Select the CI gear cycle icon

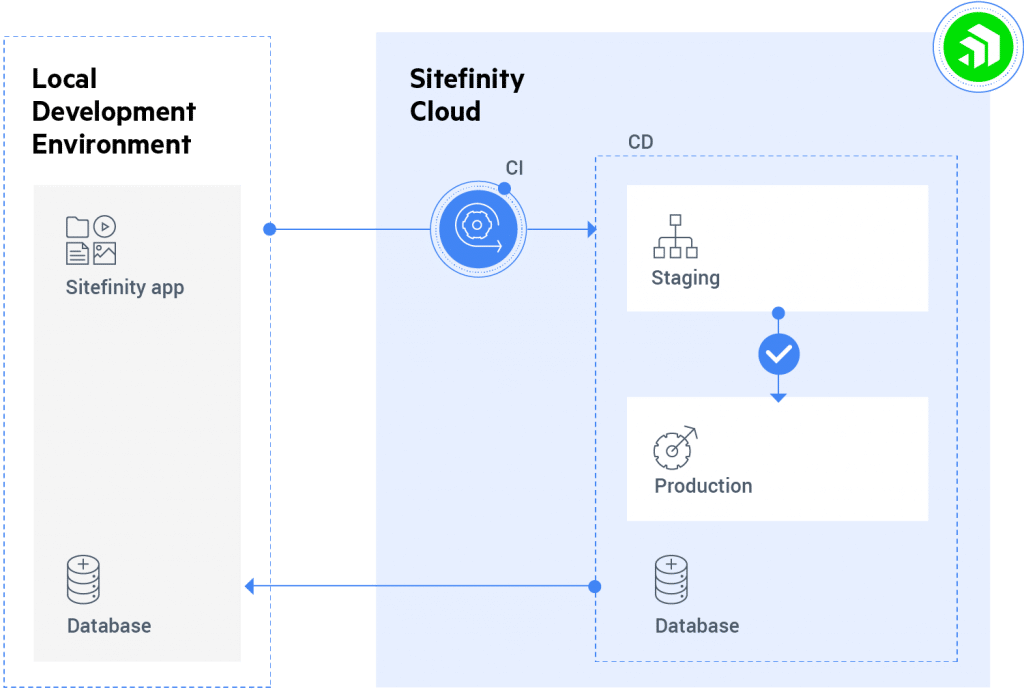478,228
